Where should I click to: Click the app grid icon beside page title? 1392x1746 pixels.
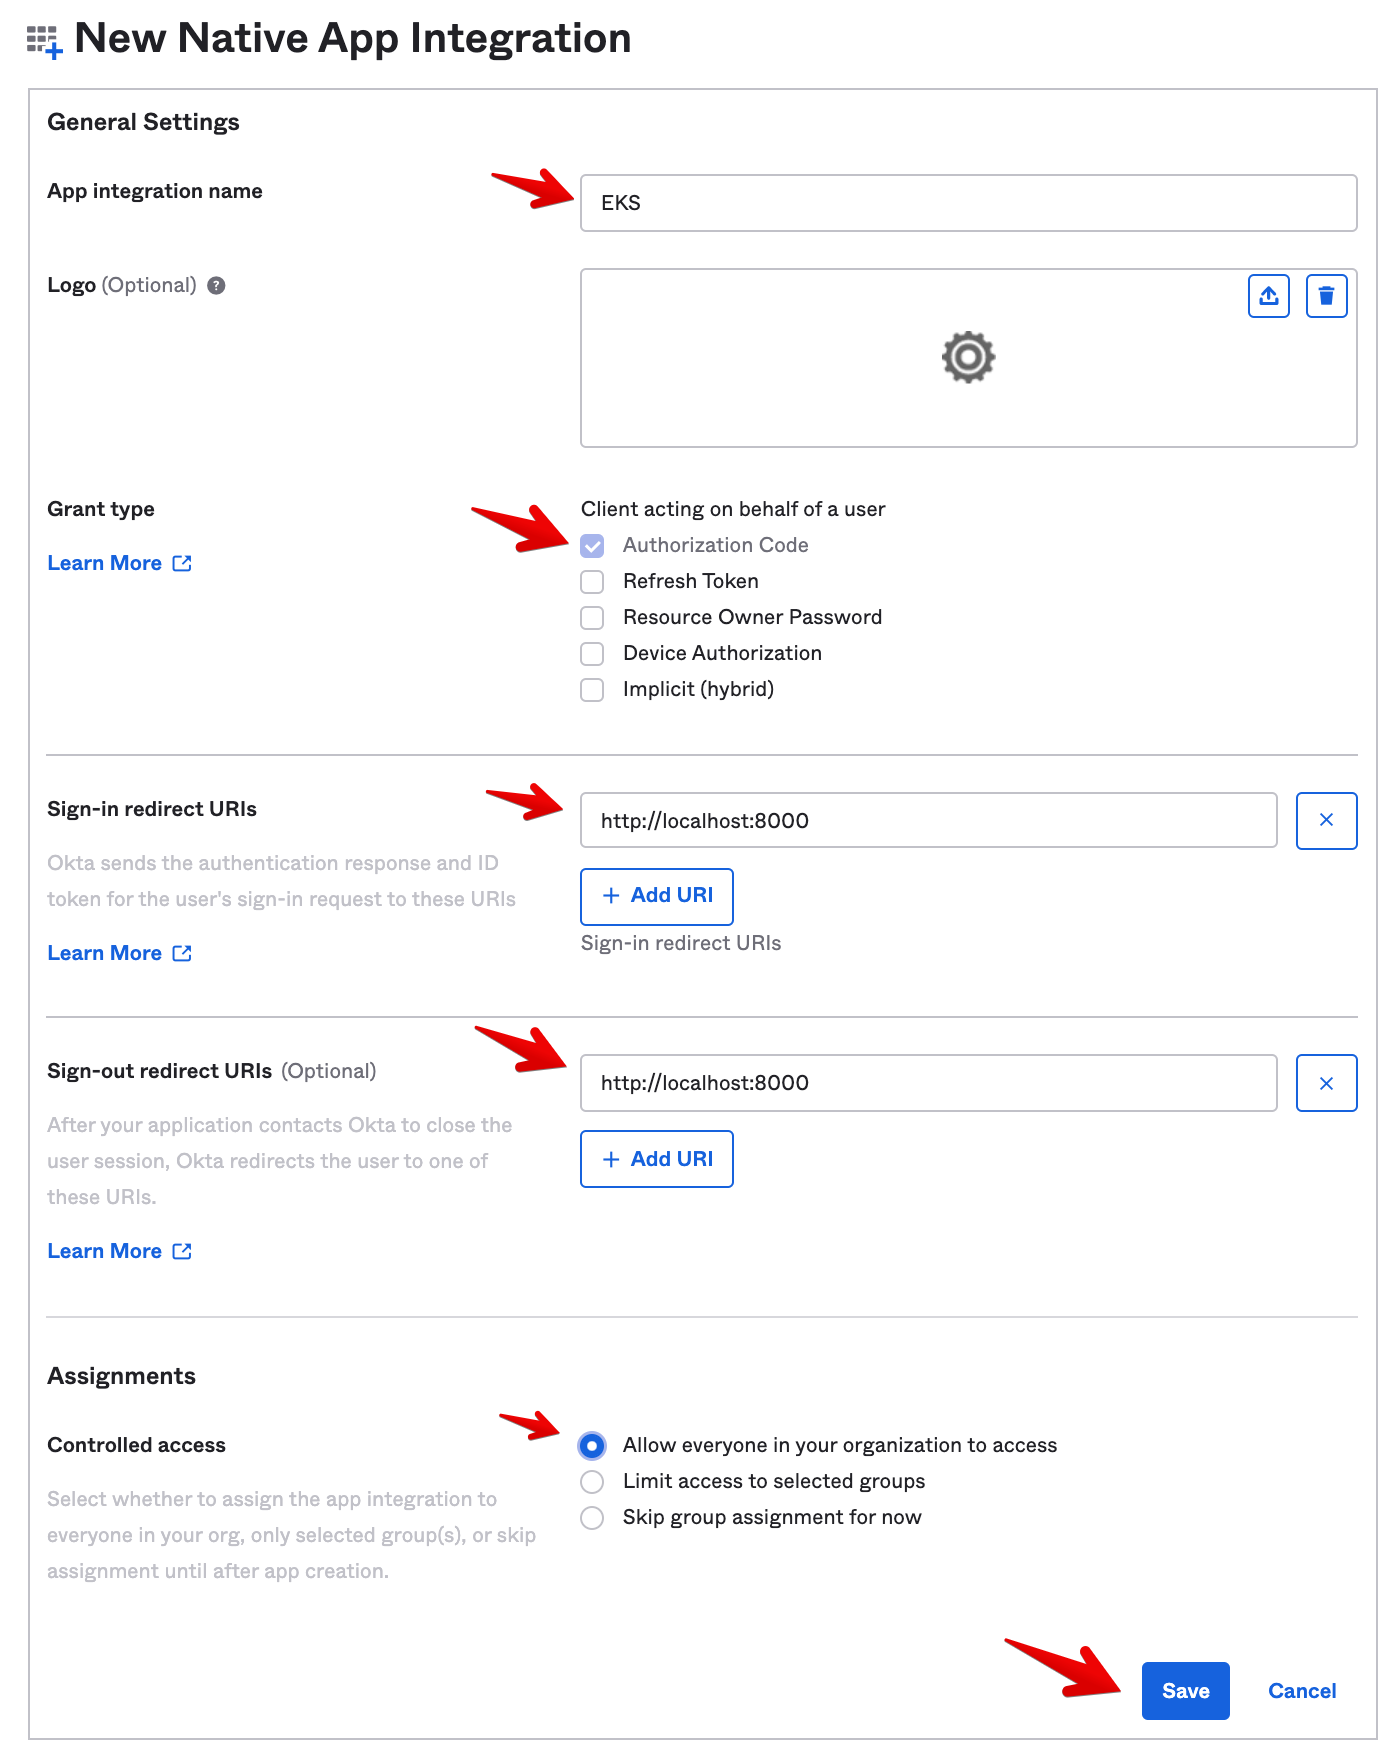(x=44, y=41)
